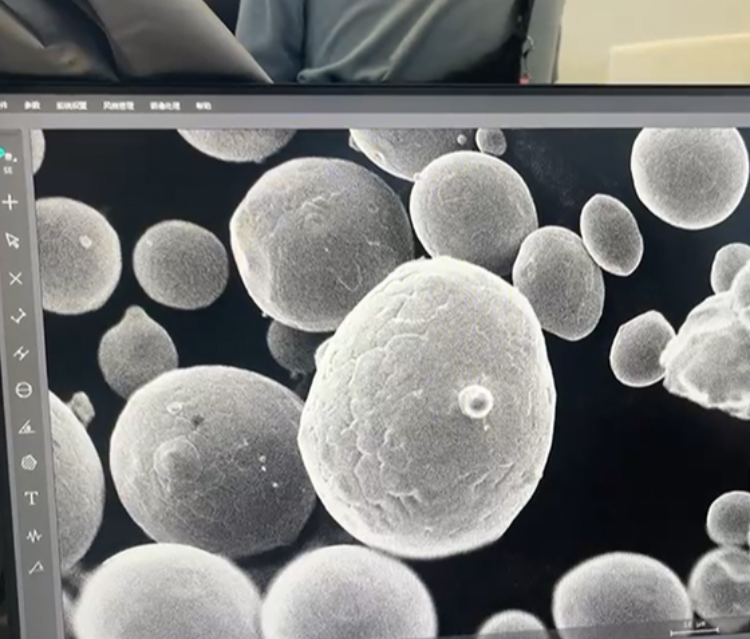The width and height of the screenshot is (750, 639).
Task: Choose the angle measurement tool
Action: pos(27,427)
